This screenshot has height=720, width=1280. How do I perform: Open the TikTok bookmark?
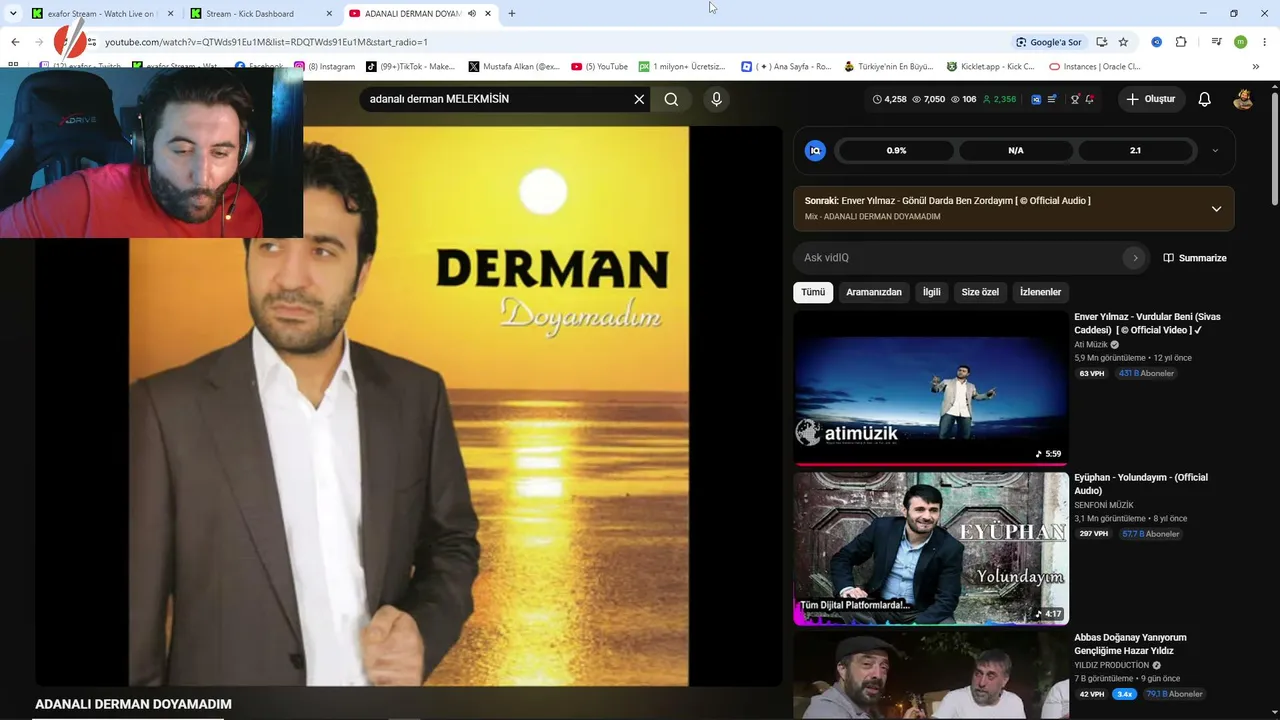[x=410, y=67]
